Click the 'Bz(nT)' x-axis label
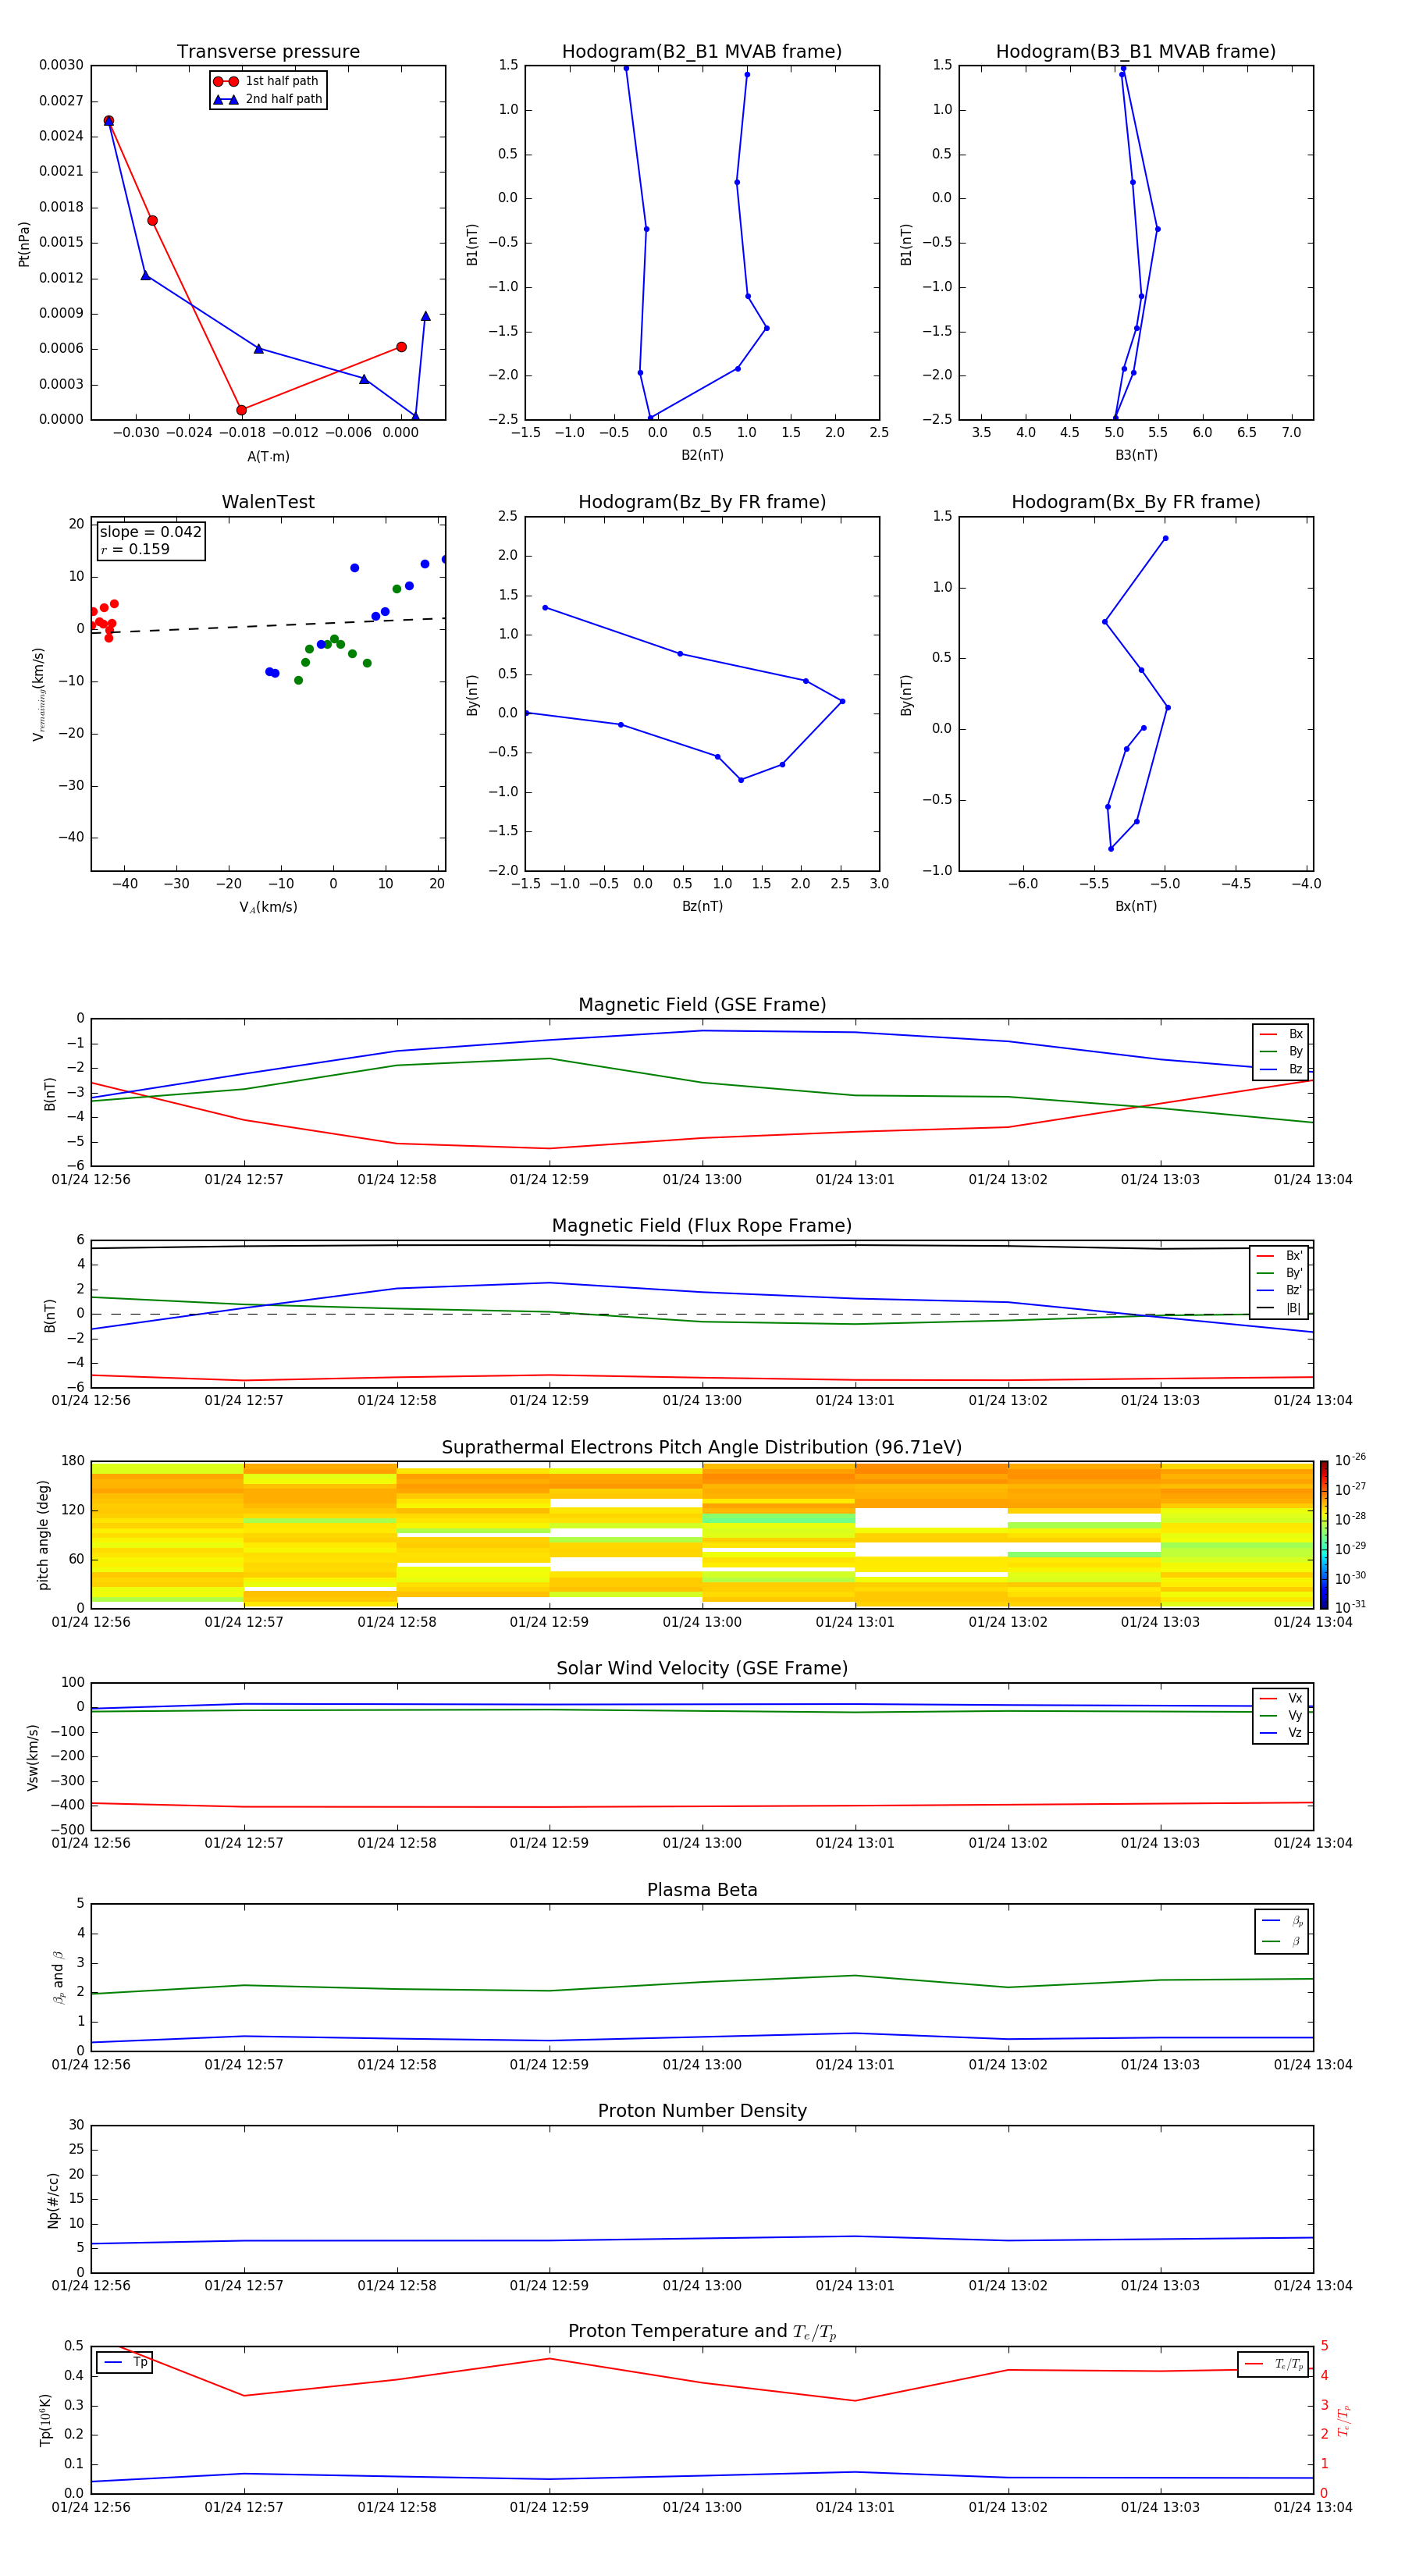This screenshot has width=1405, height=2576. click(x=702, y=906)
